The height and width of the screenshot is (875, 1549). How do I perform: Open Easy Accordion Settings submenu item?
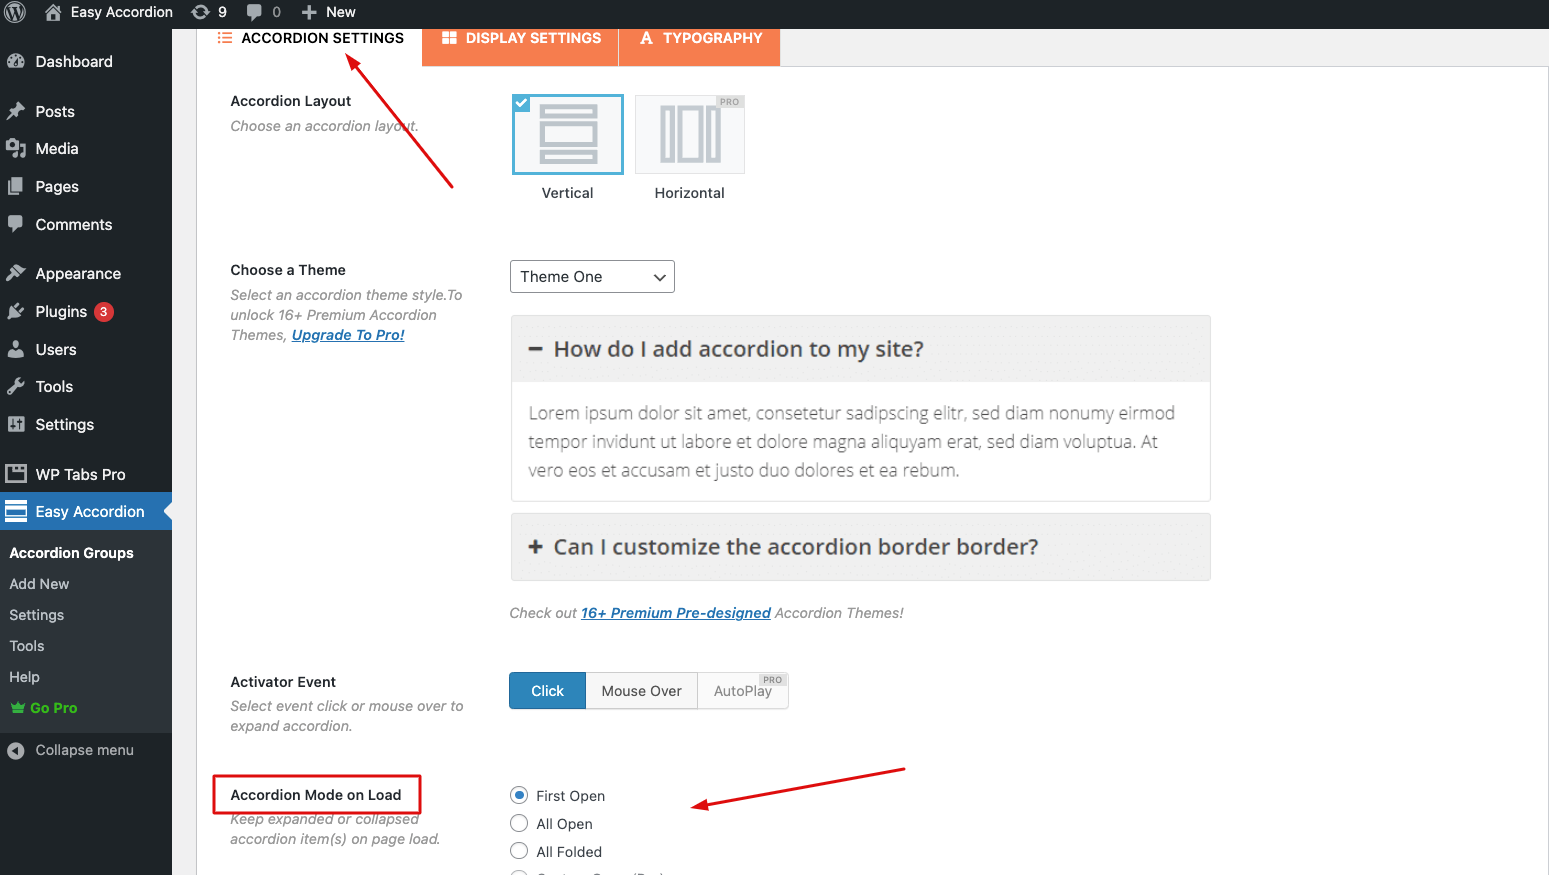click(37, 615)
